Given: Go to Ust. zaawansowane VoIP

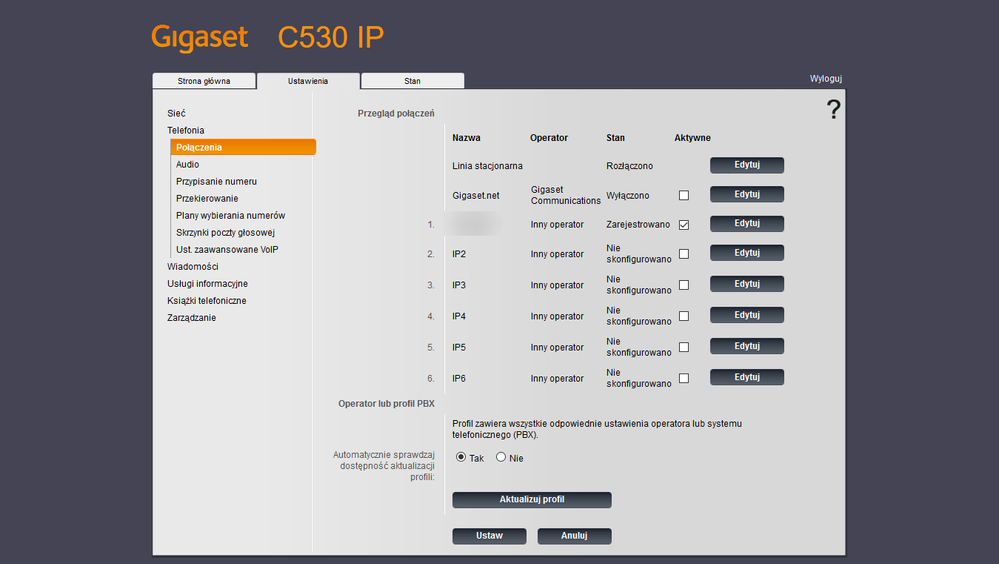Looking at the screenshot, I should click(x=226, y=250).
